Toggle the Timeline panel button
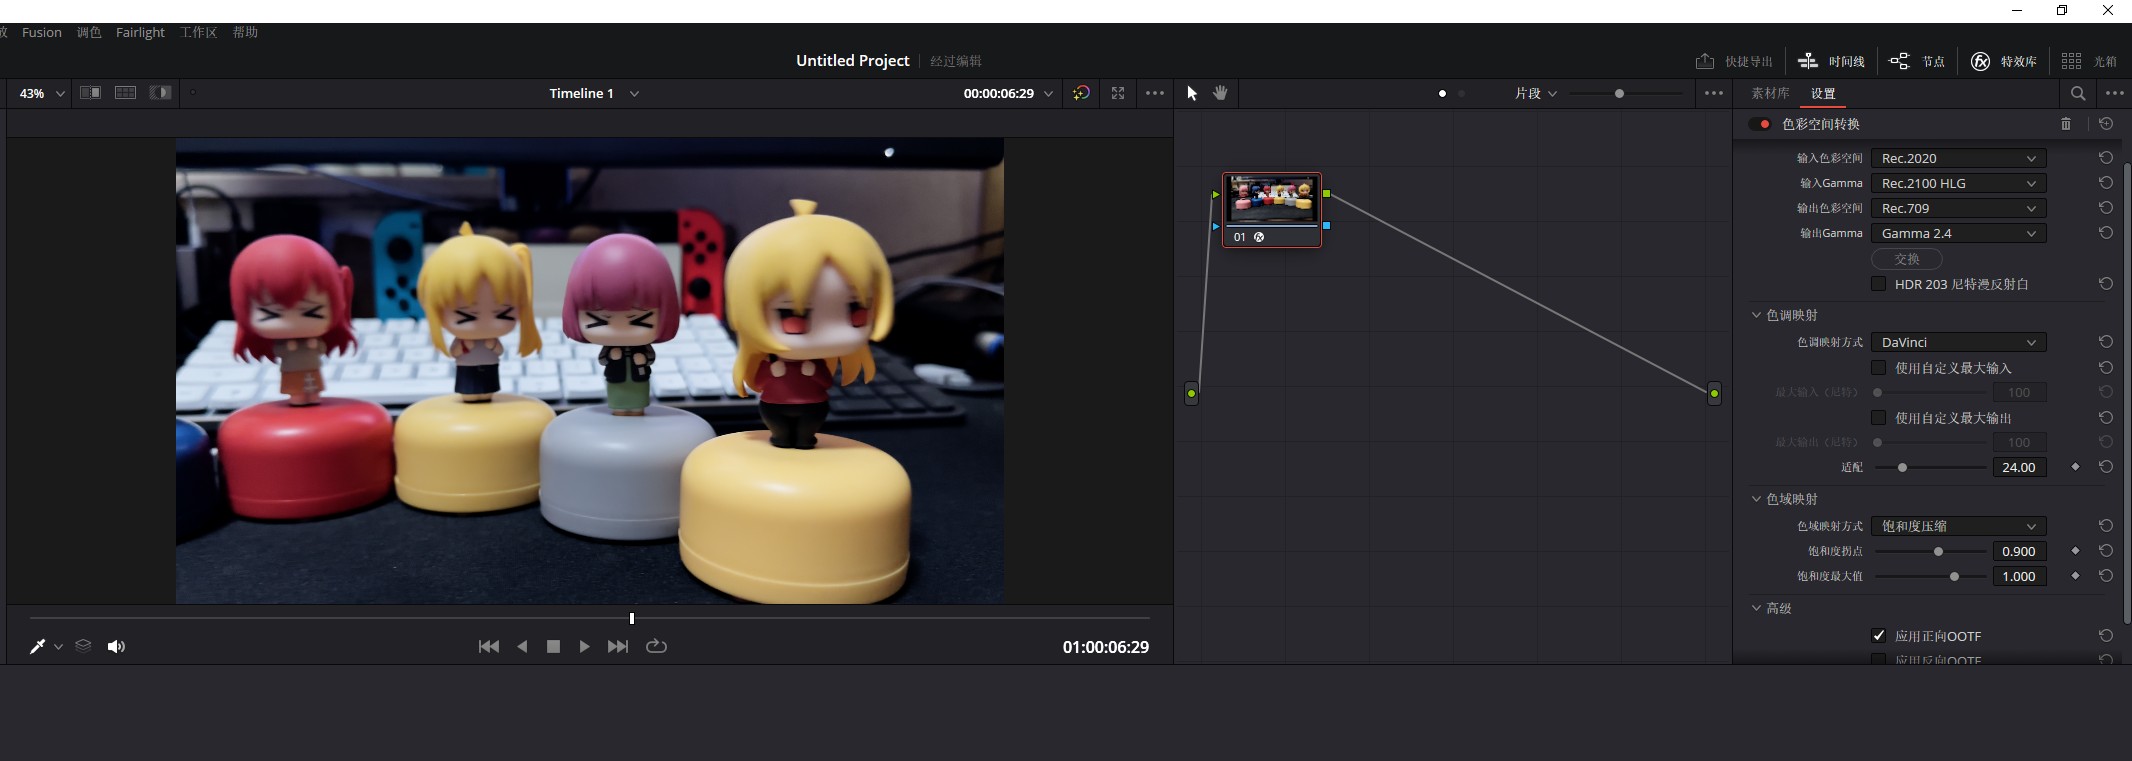The width and height of the screenshot is (2132, 761). point(1831,61)
